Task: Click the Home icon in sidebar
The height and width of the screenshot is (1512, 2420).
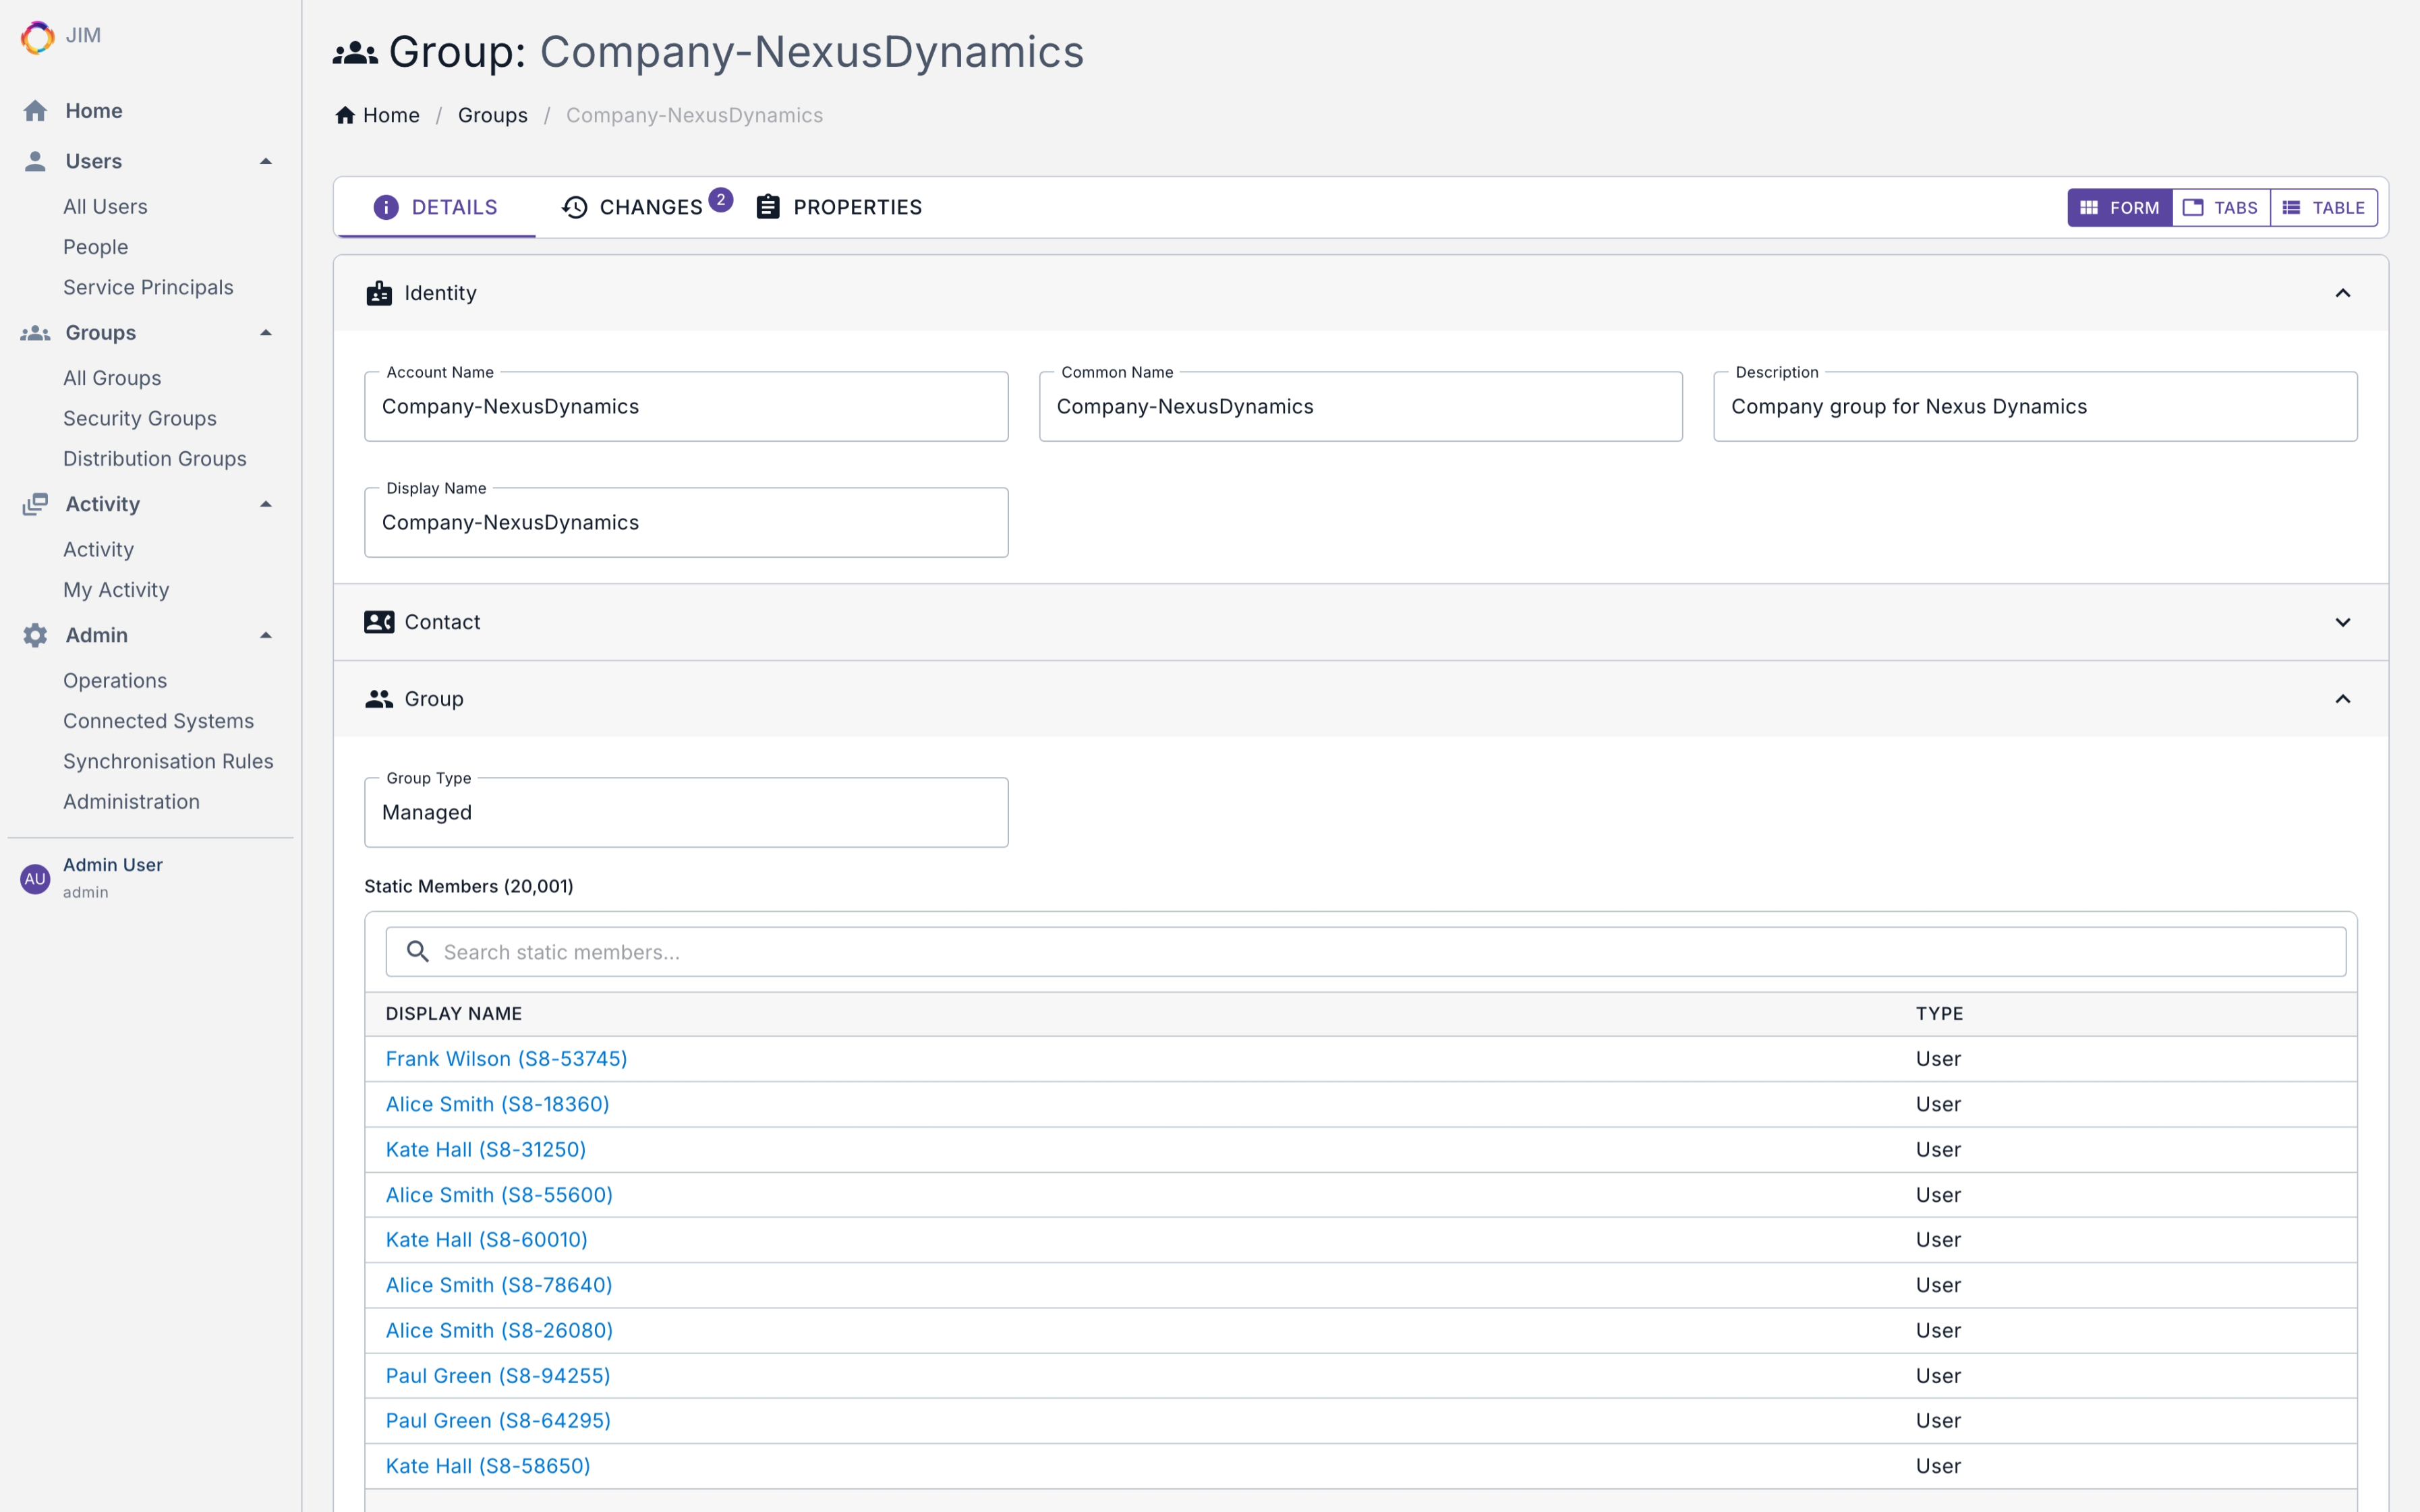Action: (x=35, y=111)
